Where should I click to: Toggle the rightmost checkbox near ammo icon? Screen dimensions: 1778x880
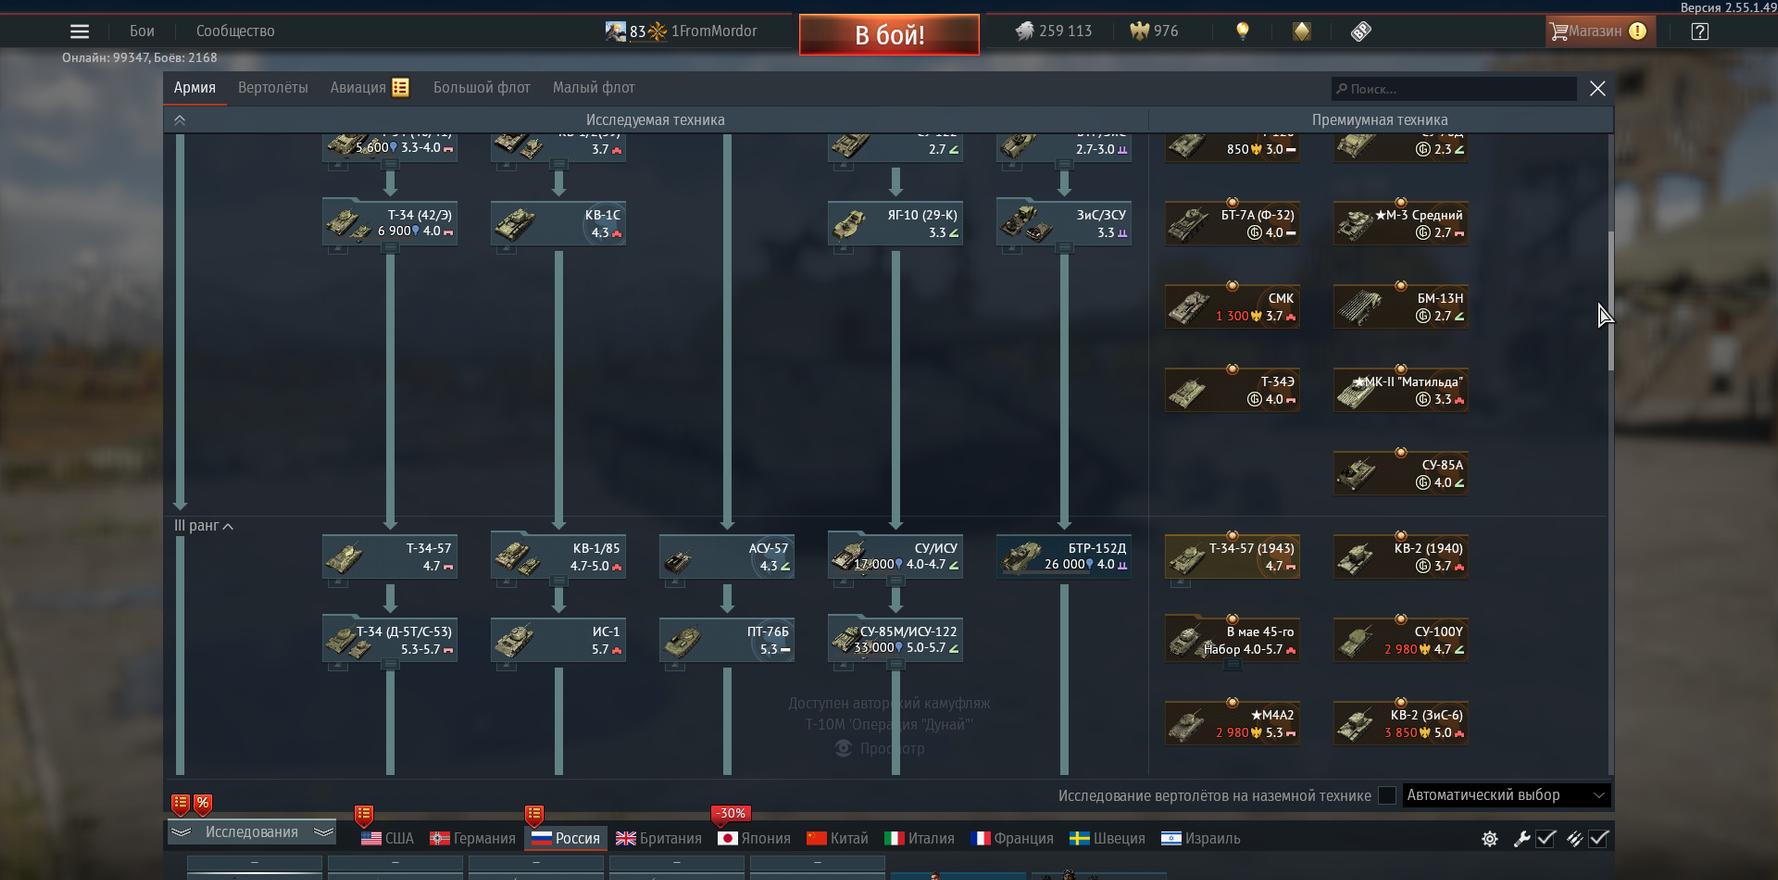click(x=1599, y=839)
